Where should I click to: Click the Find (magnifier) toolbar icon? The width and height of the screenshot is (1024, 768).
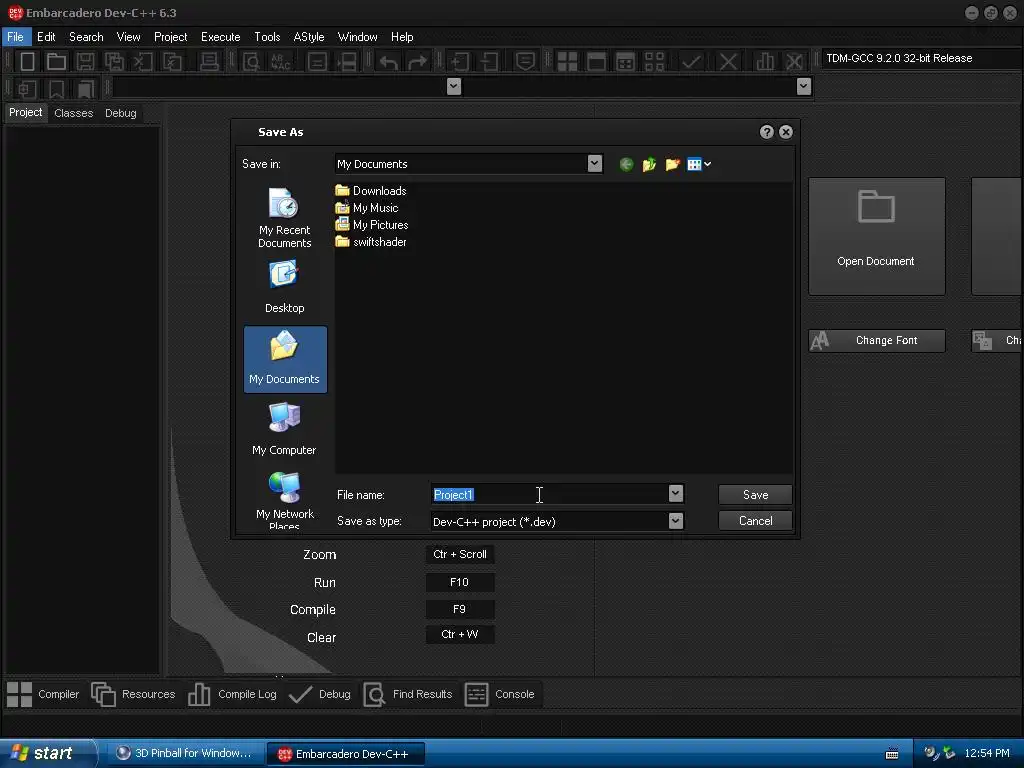point(251,62)
